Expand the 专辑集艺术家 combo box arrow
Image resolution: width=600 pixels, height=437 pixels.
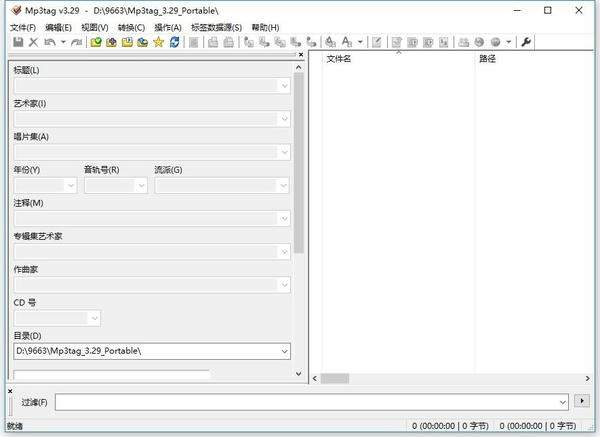tap(284, 252)
